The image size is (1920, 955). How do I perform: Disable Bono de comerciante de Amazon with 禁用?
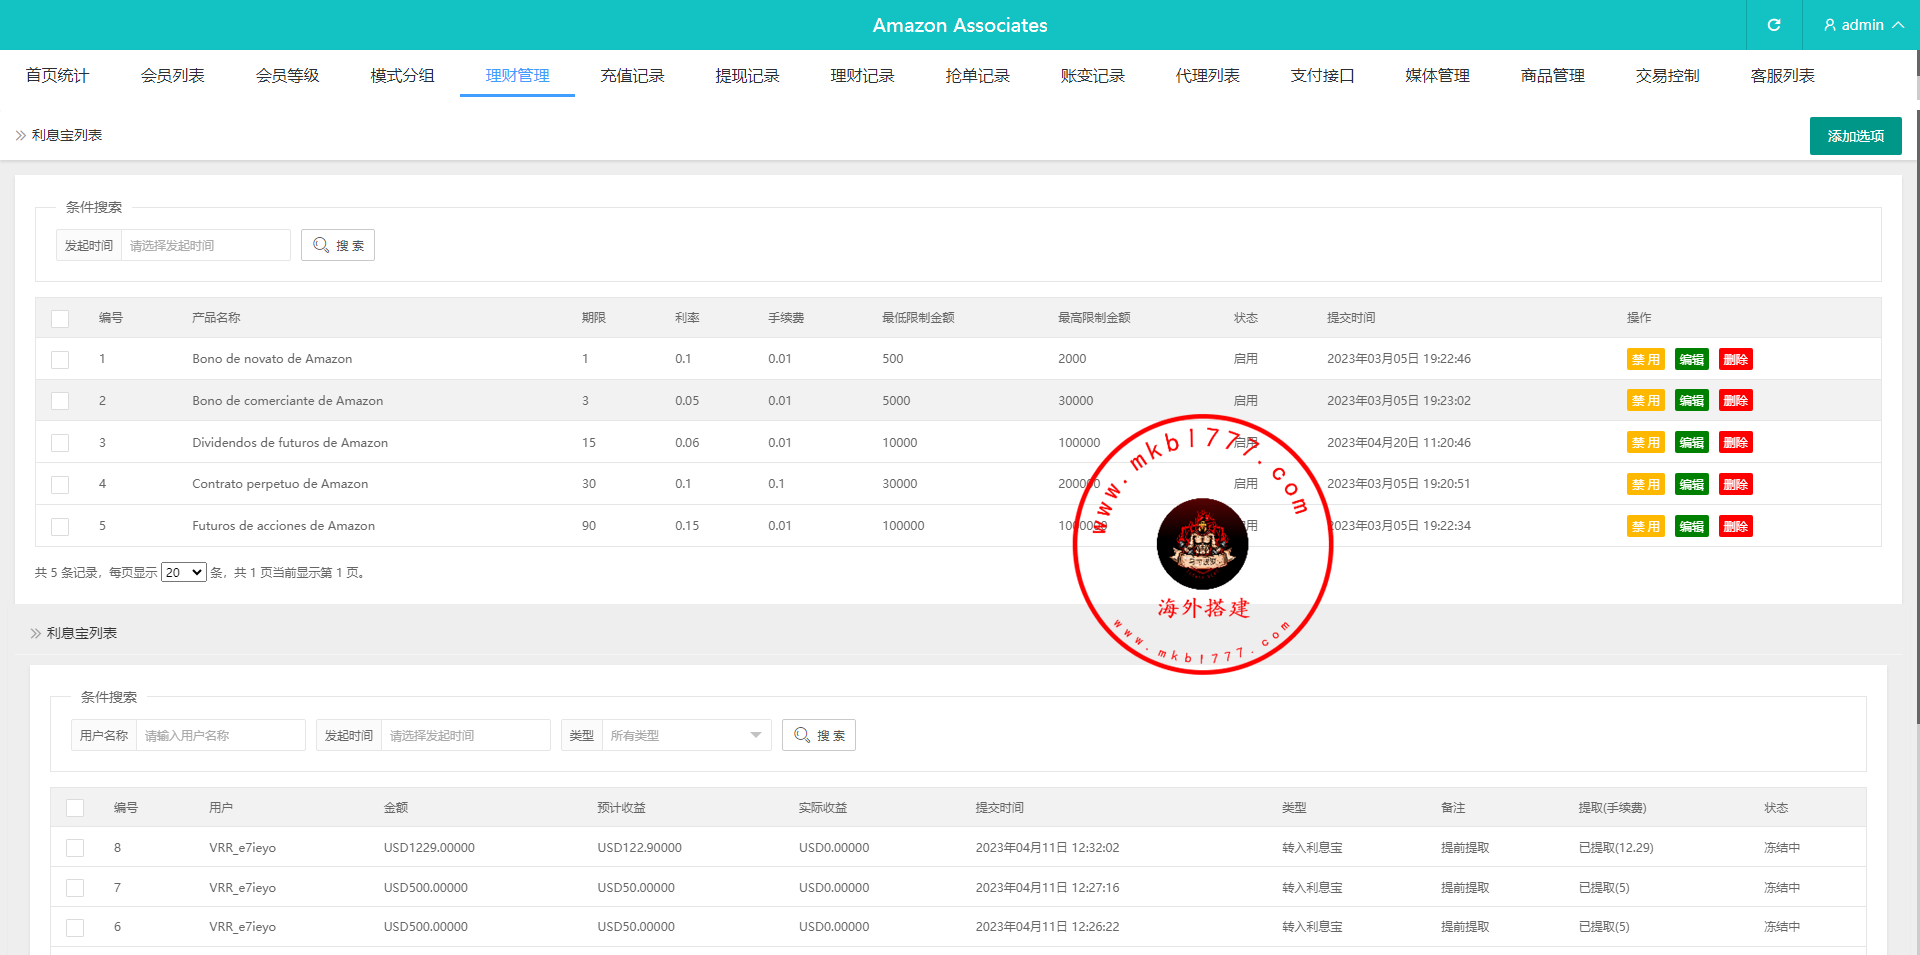1645,401
